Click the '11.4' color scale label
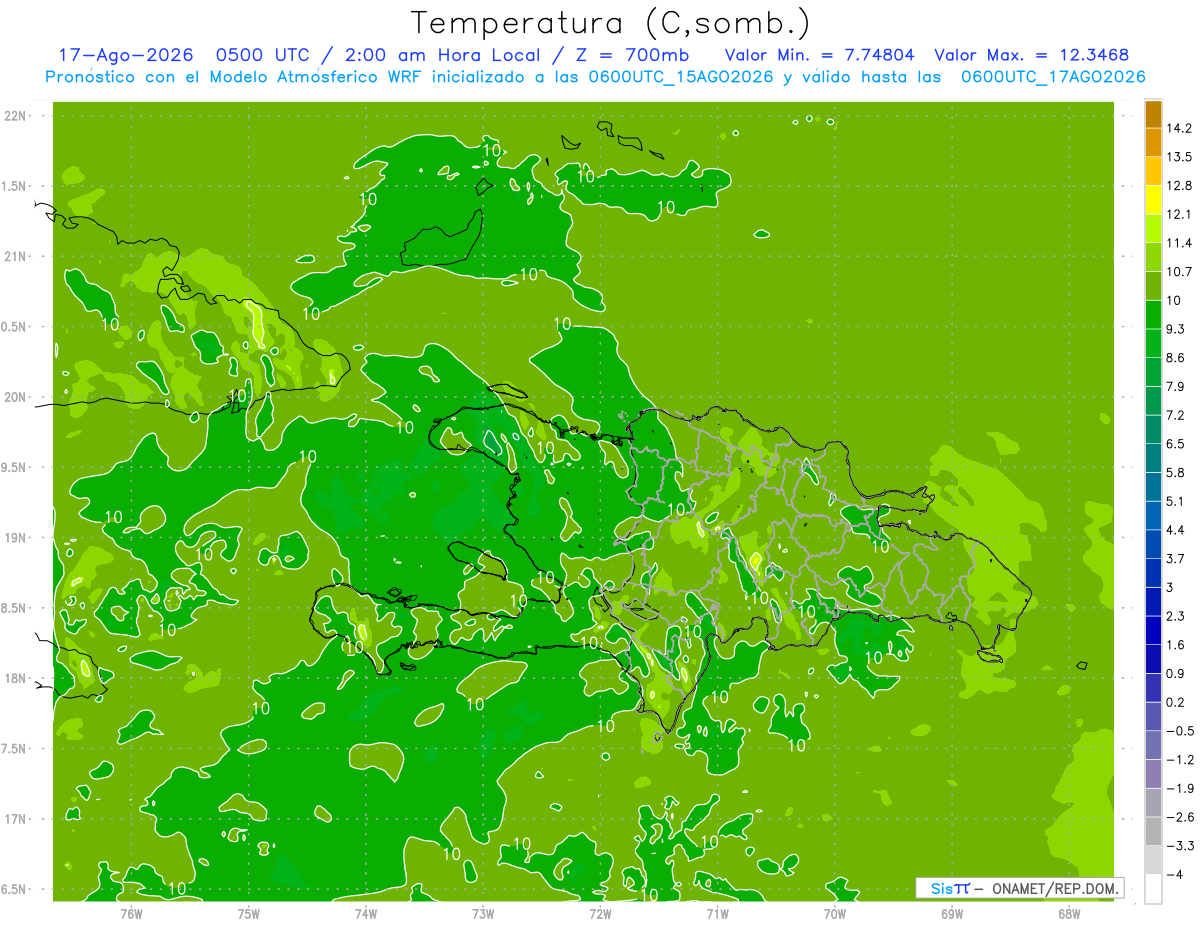Image resolution: width=1200 pixels, height=927 pixels. [1180, 243]
